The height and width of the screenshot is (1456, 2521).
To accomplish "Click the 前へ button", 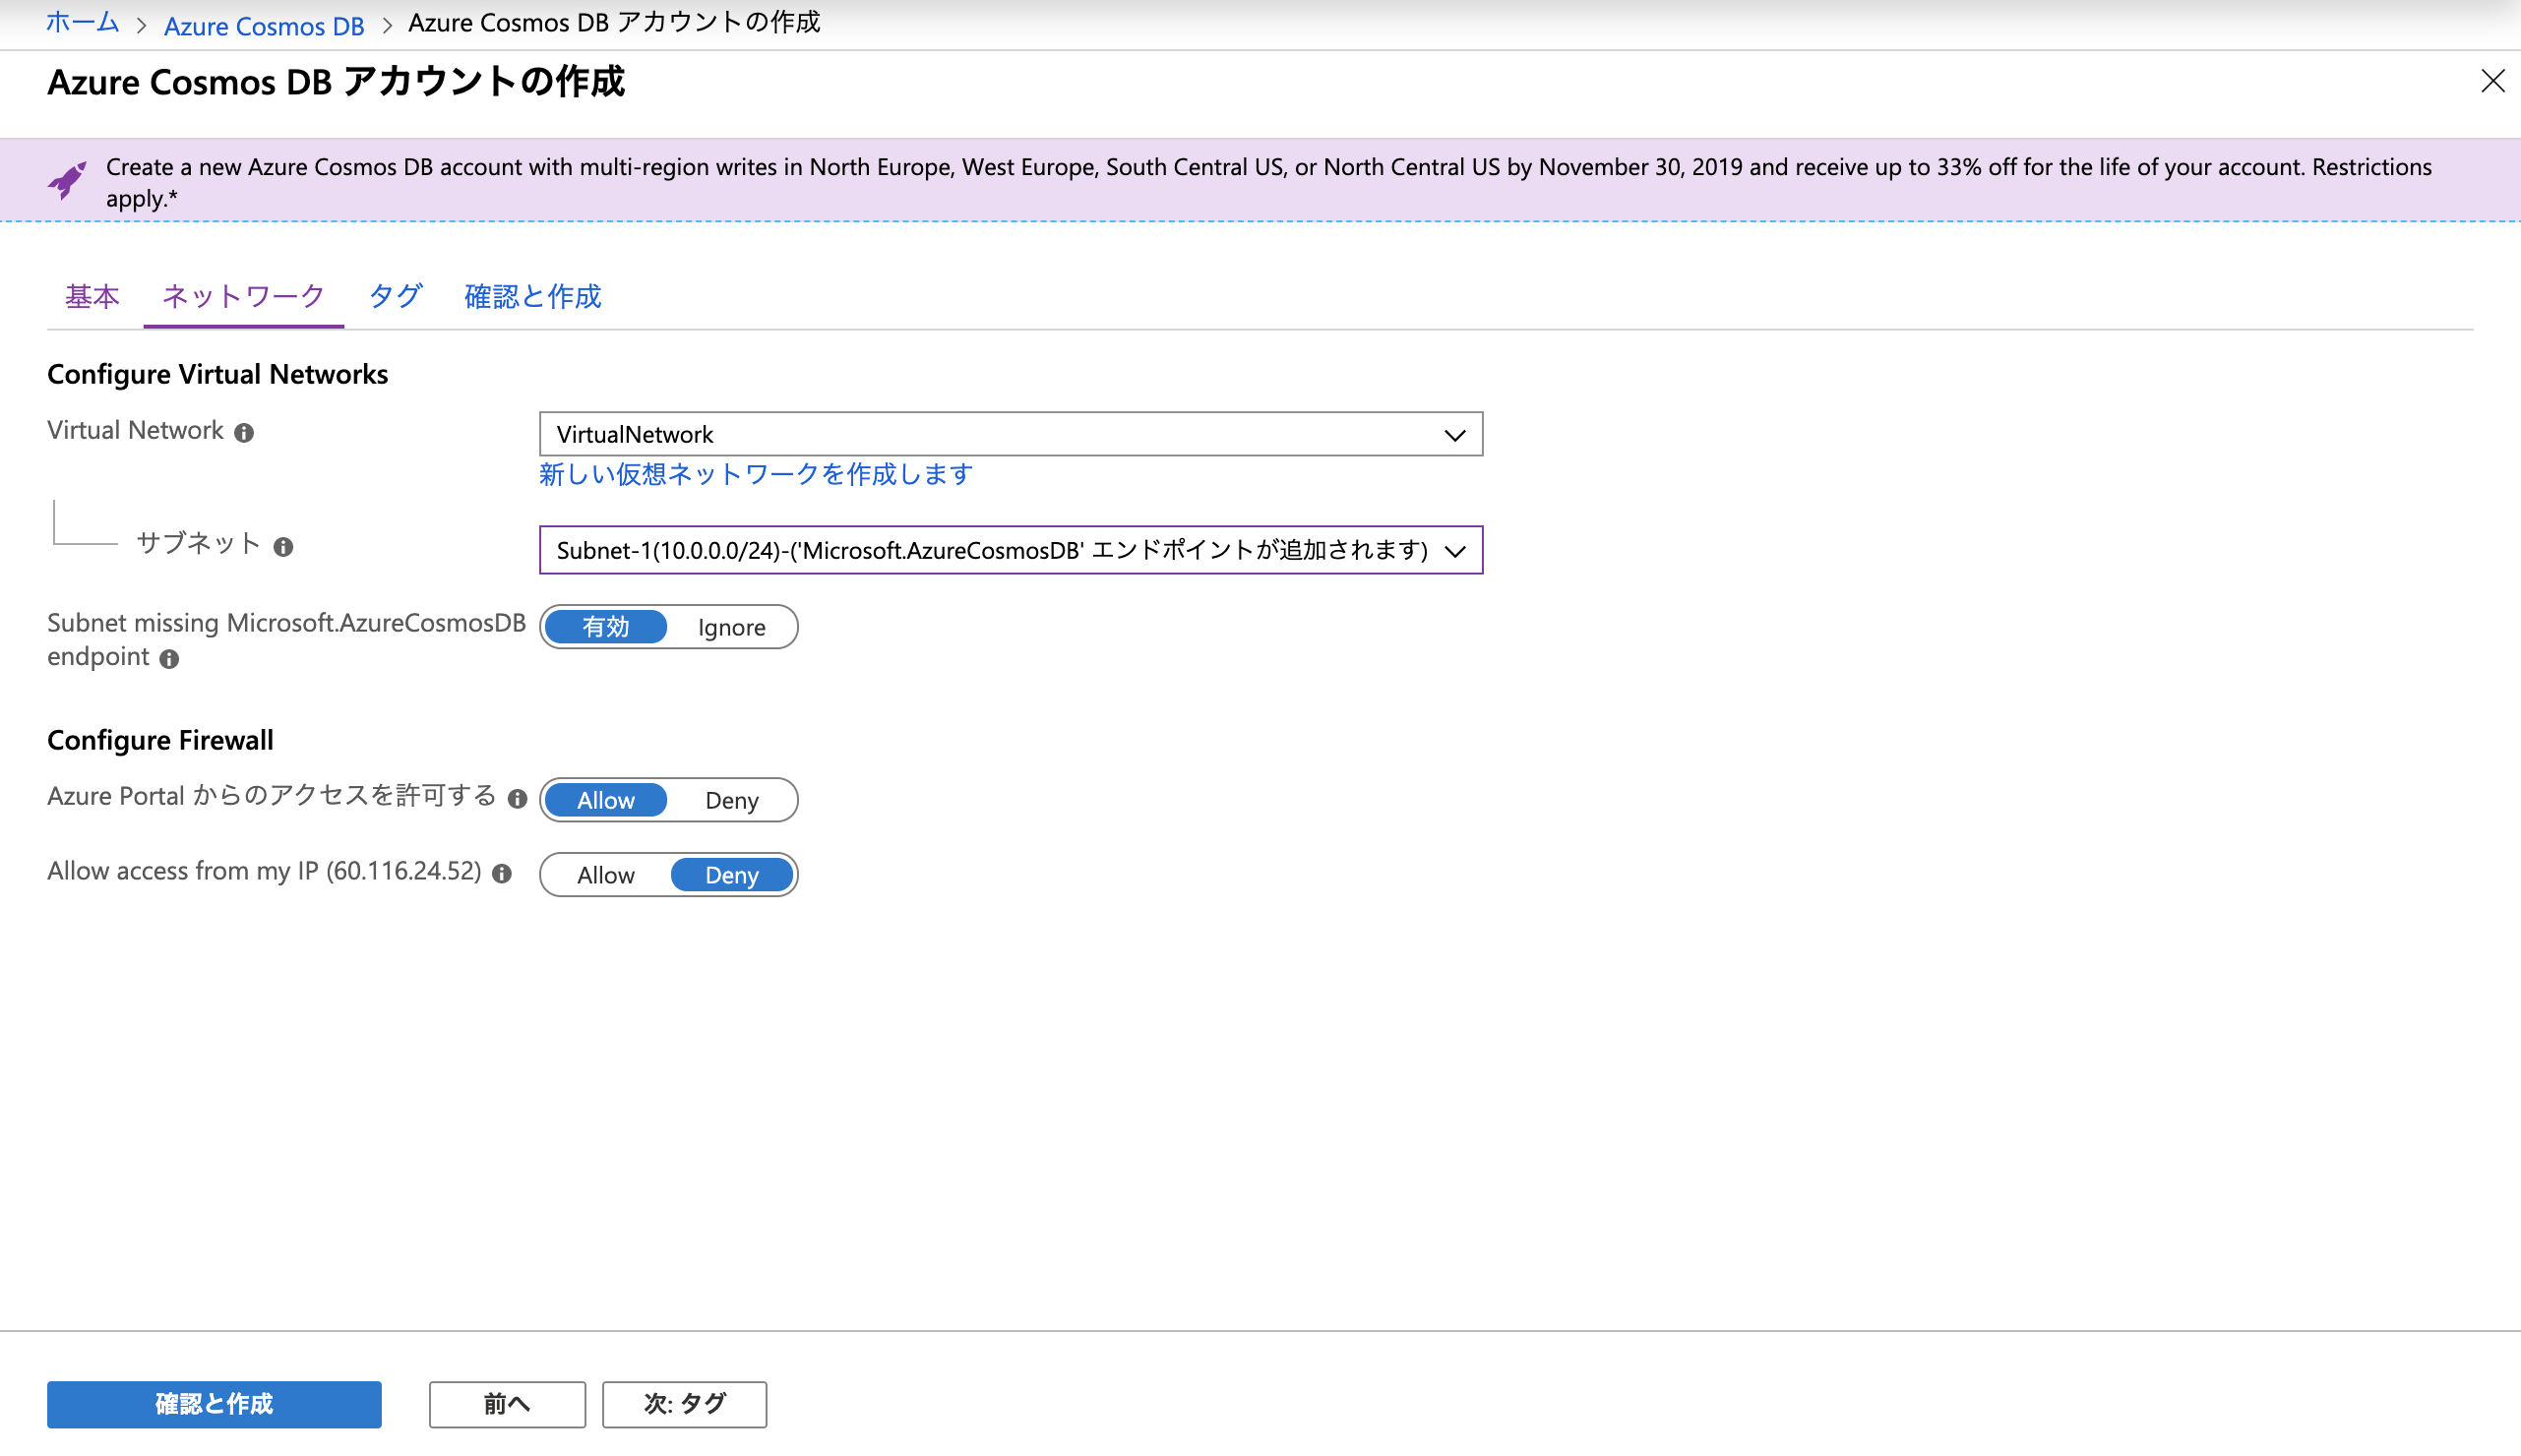I will (507, 1404).
